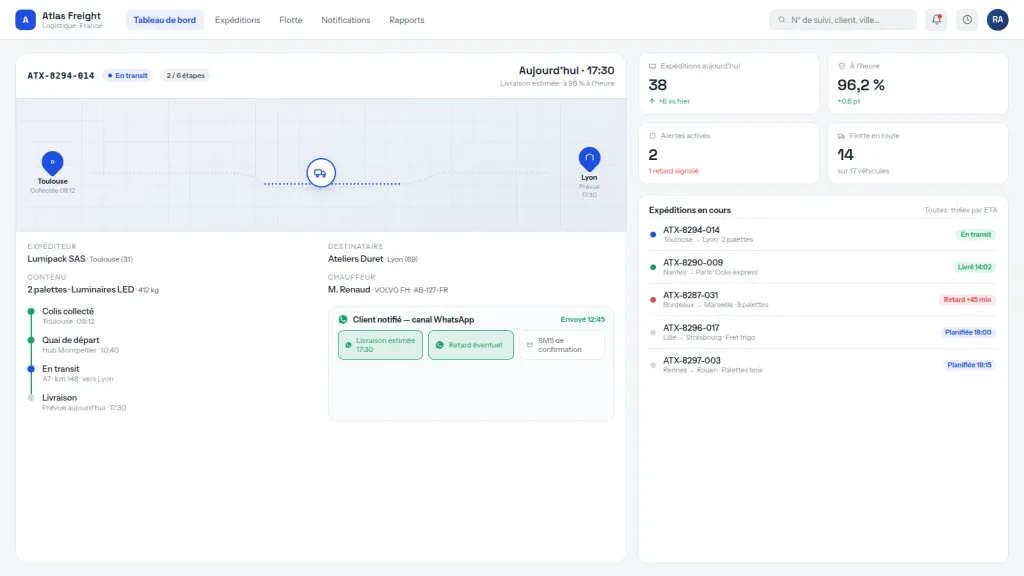The height and width of the screenshot is (576, 1024).
Task: Open the Toutes · triées par ETA filter
Action: [960, 210]
